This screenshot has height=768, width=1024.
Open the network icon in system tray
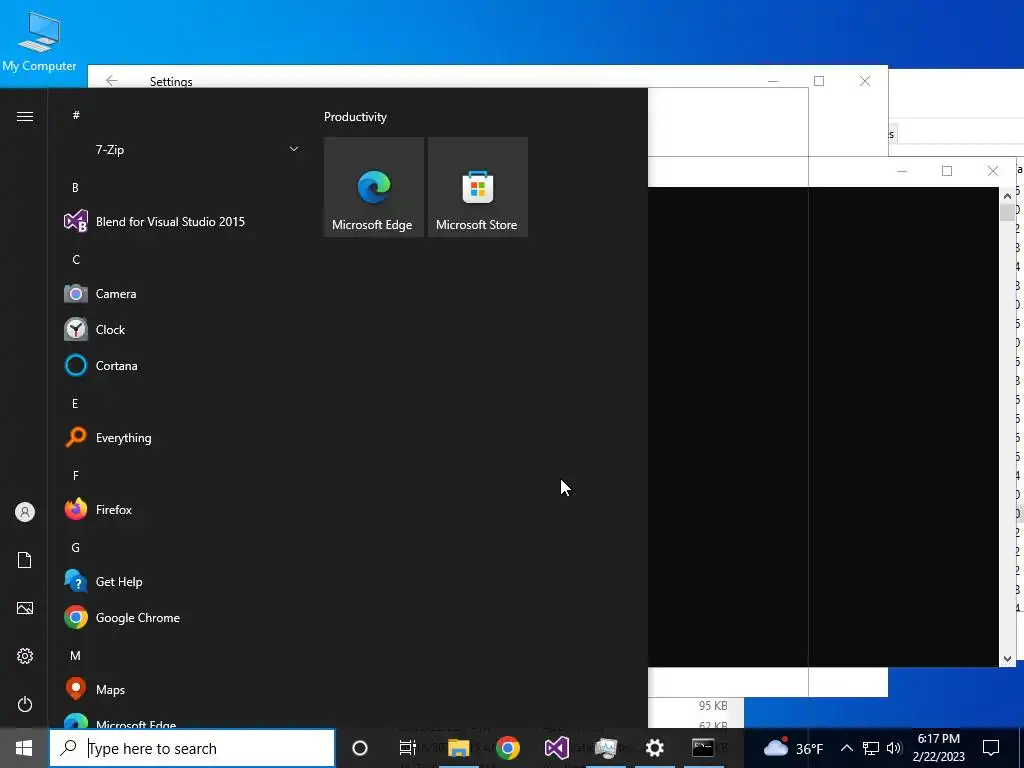click(871, 748)
